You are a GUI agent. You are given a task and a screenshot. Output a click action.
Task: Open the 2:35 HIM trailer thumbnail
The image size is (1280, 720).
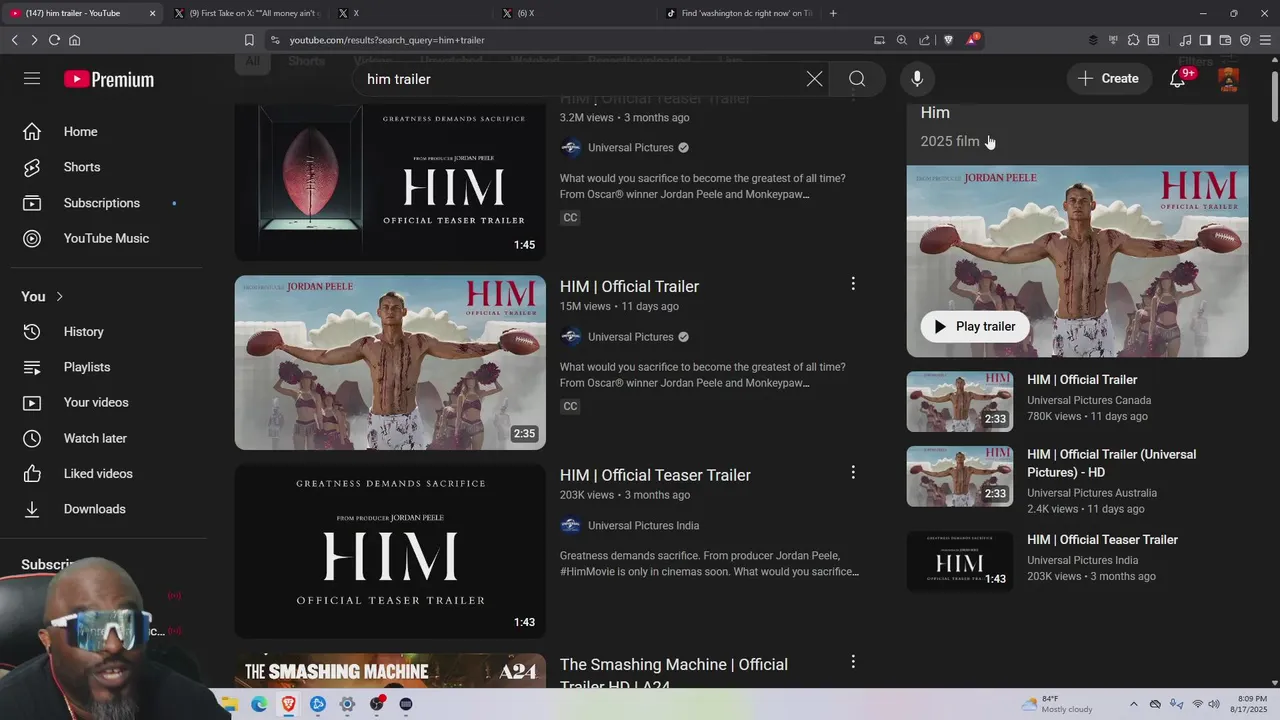click(x=390, y=362)
